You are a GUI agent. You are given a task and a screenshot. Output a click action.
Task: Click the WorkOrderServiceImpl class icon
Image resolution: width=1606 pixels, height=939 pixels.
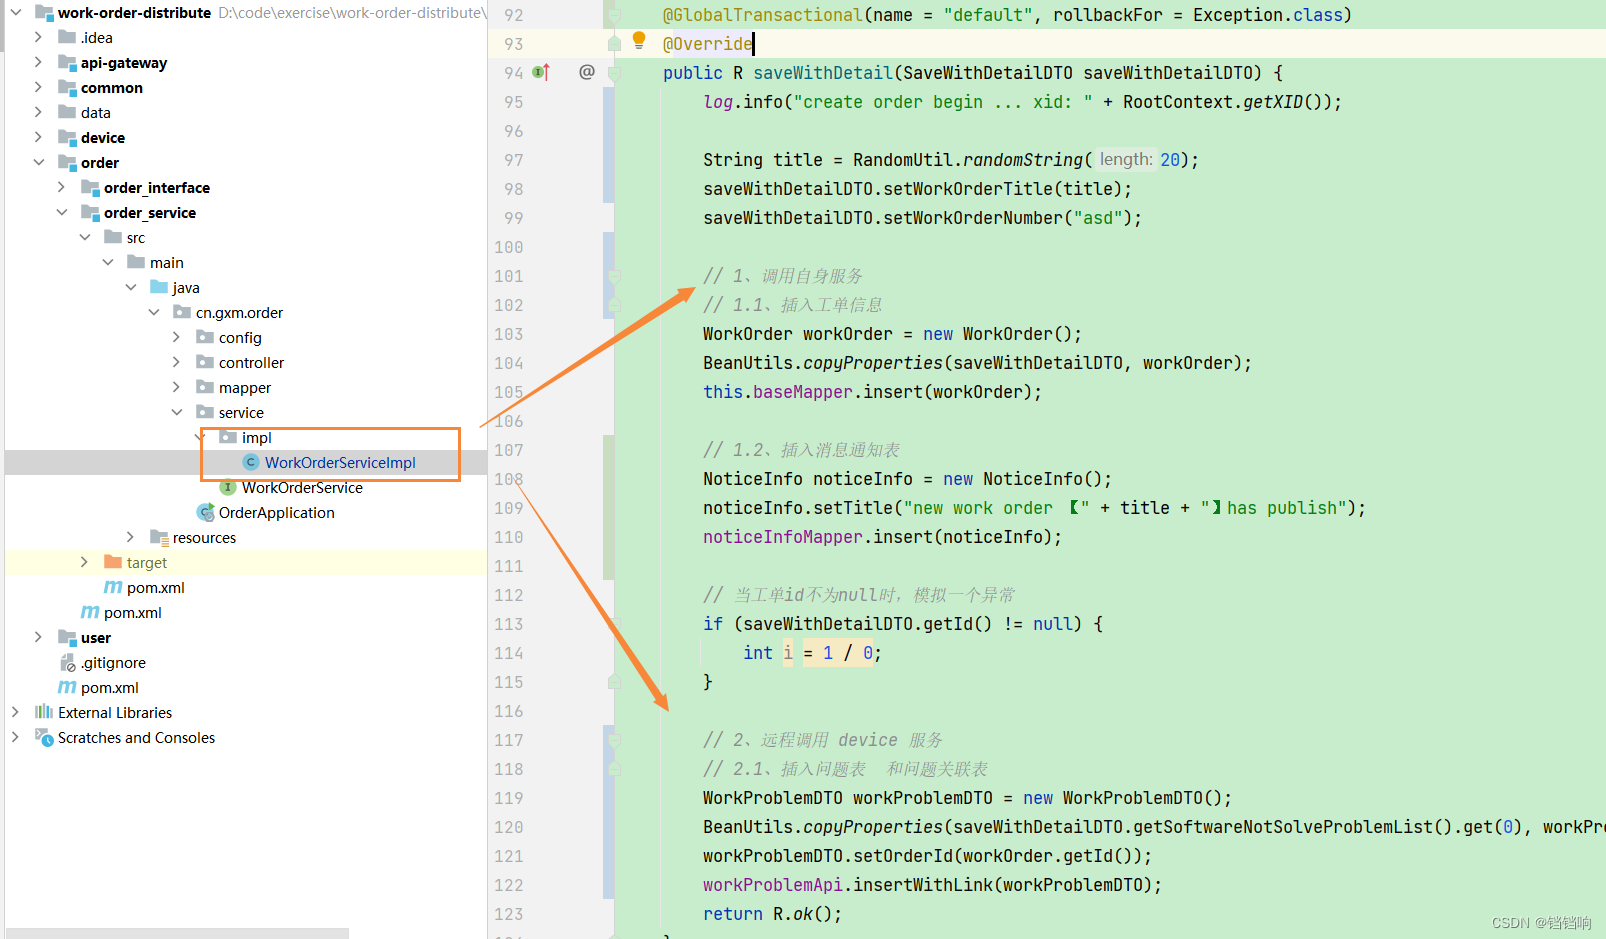pyautogui.click(x=251, y=462)
